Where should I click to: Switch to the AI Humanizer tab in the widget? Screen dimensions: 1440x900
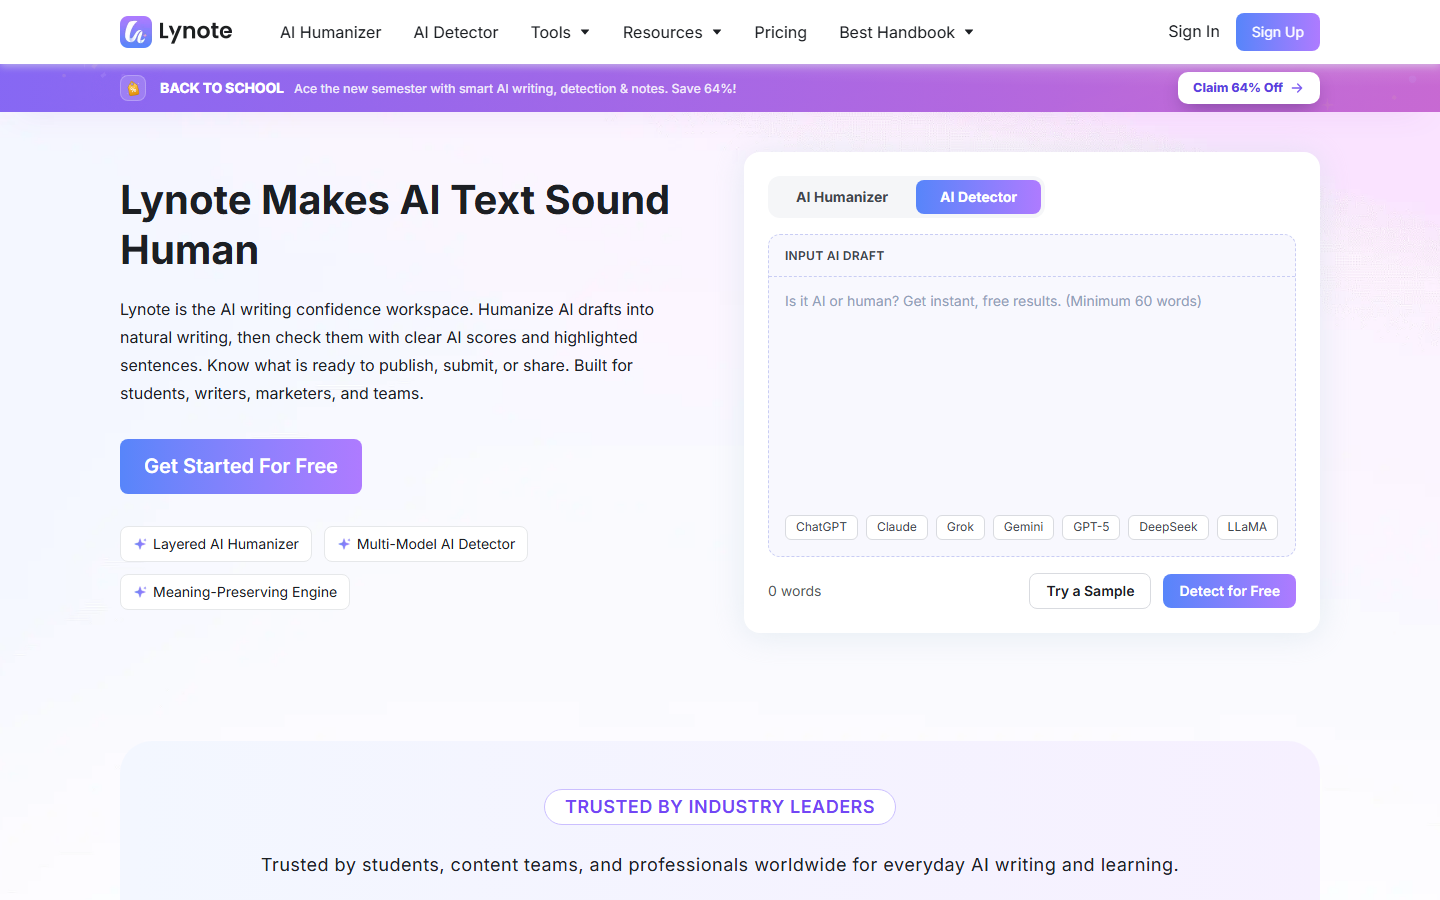(x=842, y=197)
